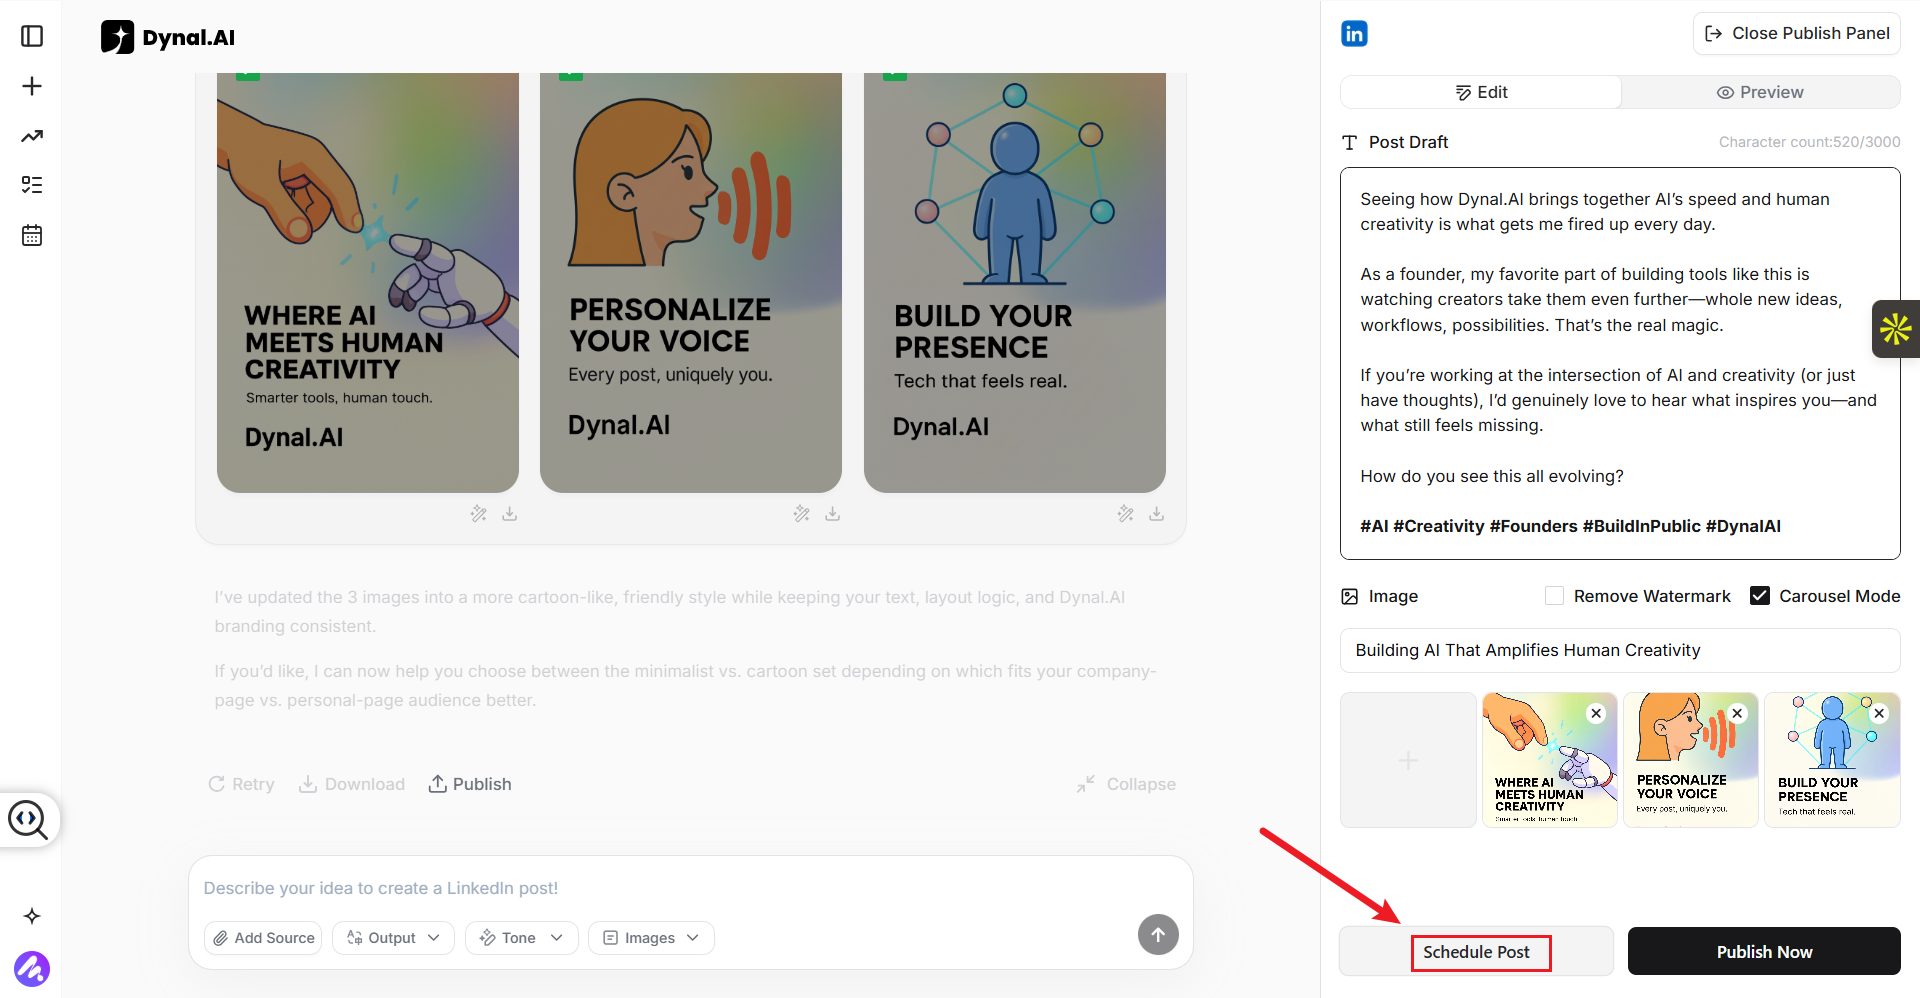Switch to the Preview tab
Viewport: 1920px width, 998px height.
coord(1760,92)
